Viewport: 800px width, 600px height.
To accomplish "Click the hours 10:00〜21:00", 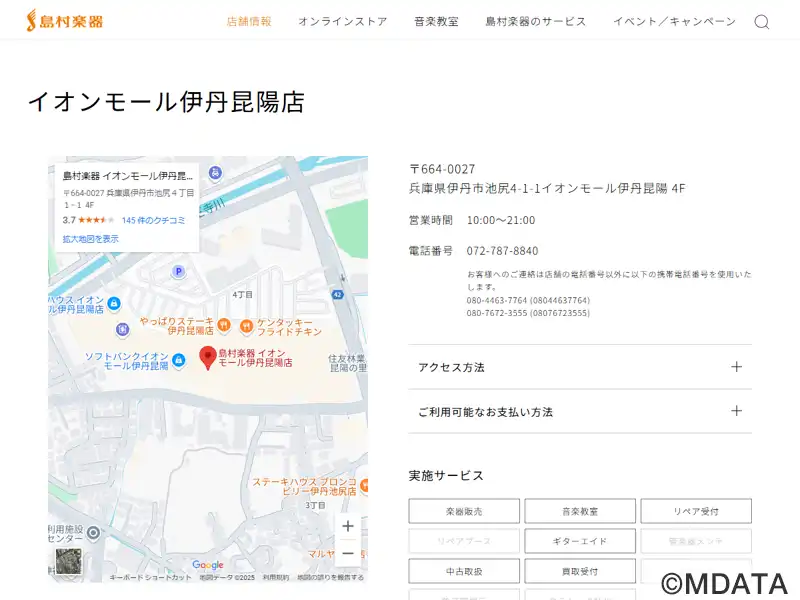I will tap(501, 220).
